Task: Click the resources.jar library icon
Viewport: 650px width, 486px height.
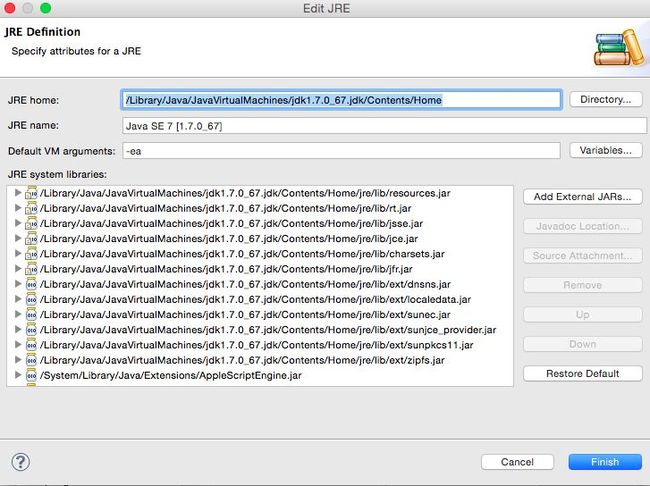Action: (x=31, y=193)
